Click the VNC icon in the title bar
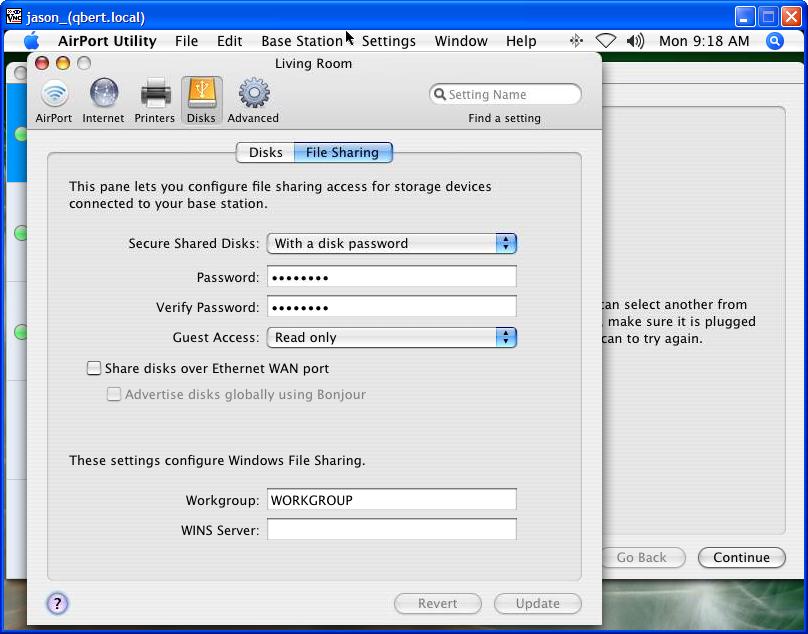808x634 pixels. point(13,16)
